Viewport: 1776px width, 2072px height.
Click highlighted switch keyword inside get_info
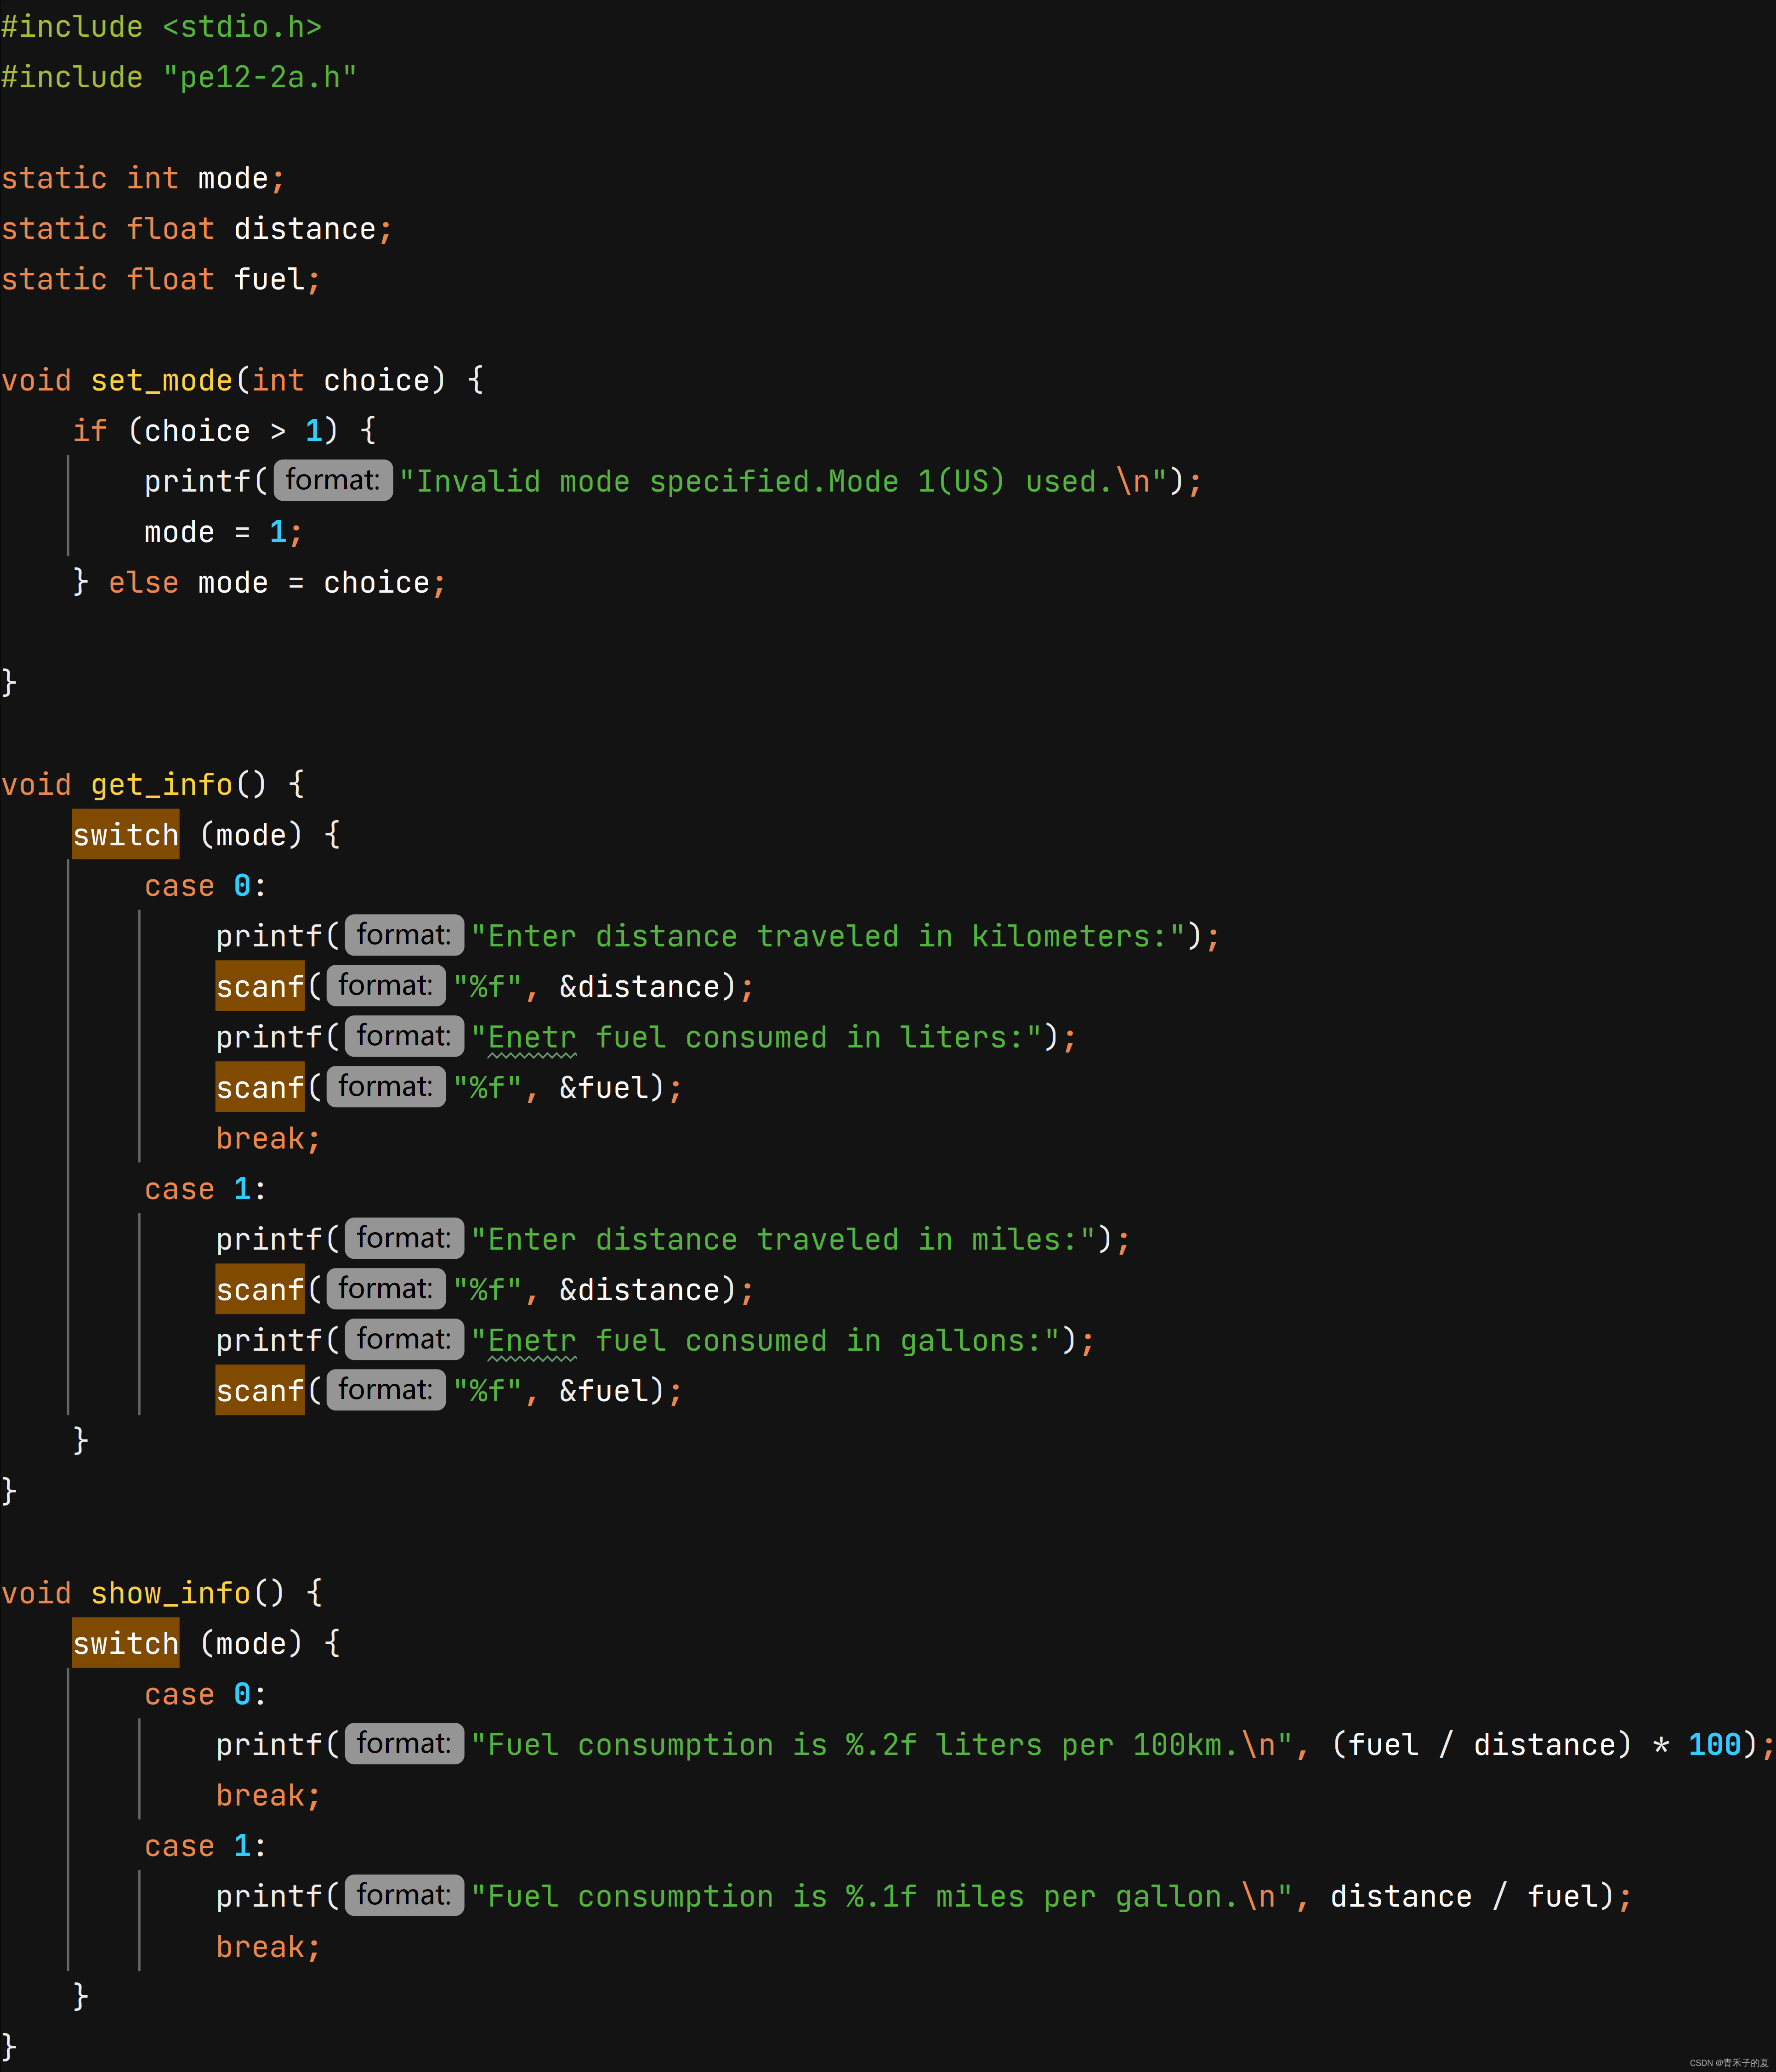[x=125, y=835]
